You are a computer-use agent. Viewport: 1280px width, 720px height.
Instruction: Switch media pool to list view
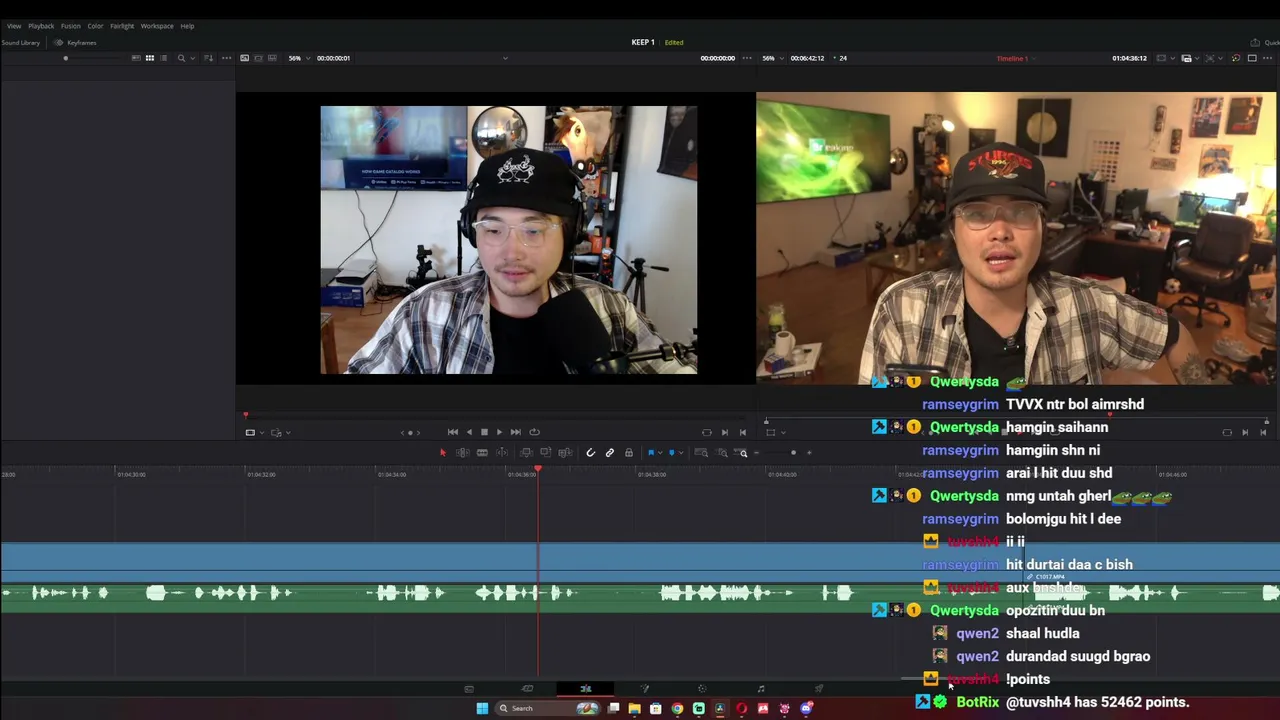[x=164, y=58]
